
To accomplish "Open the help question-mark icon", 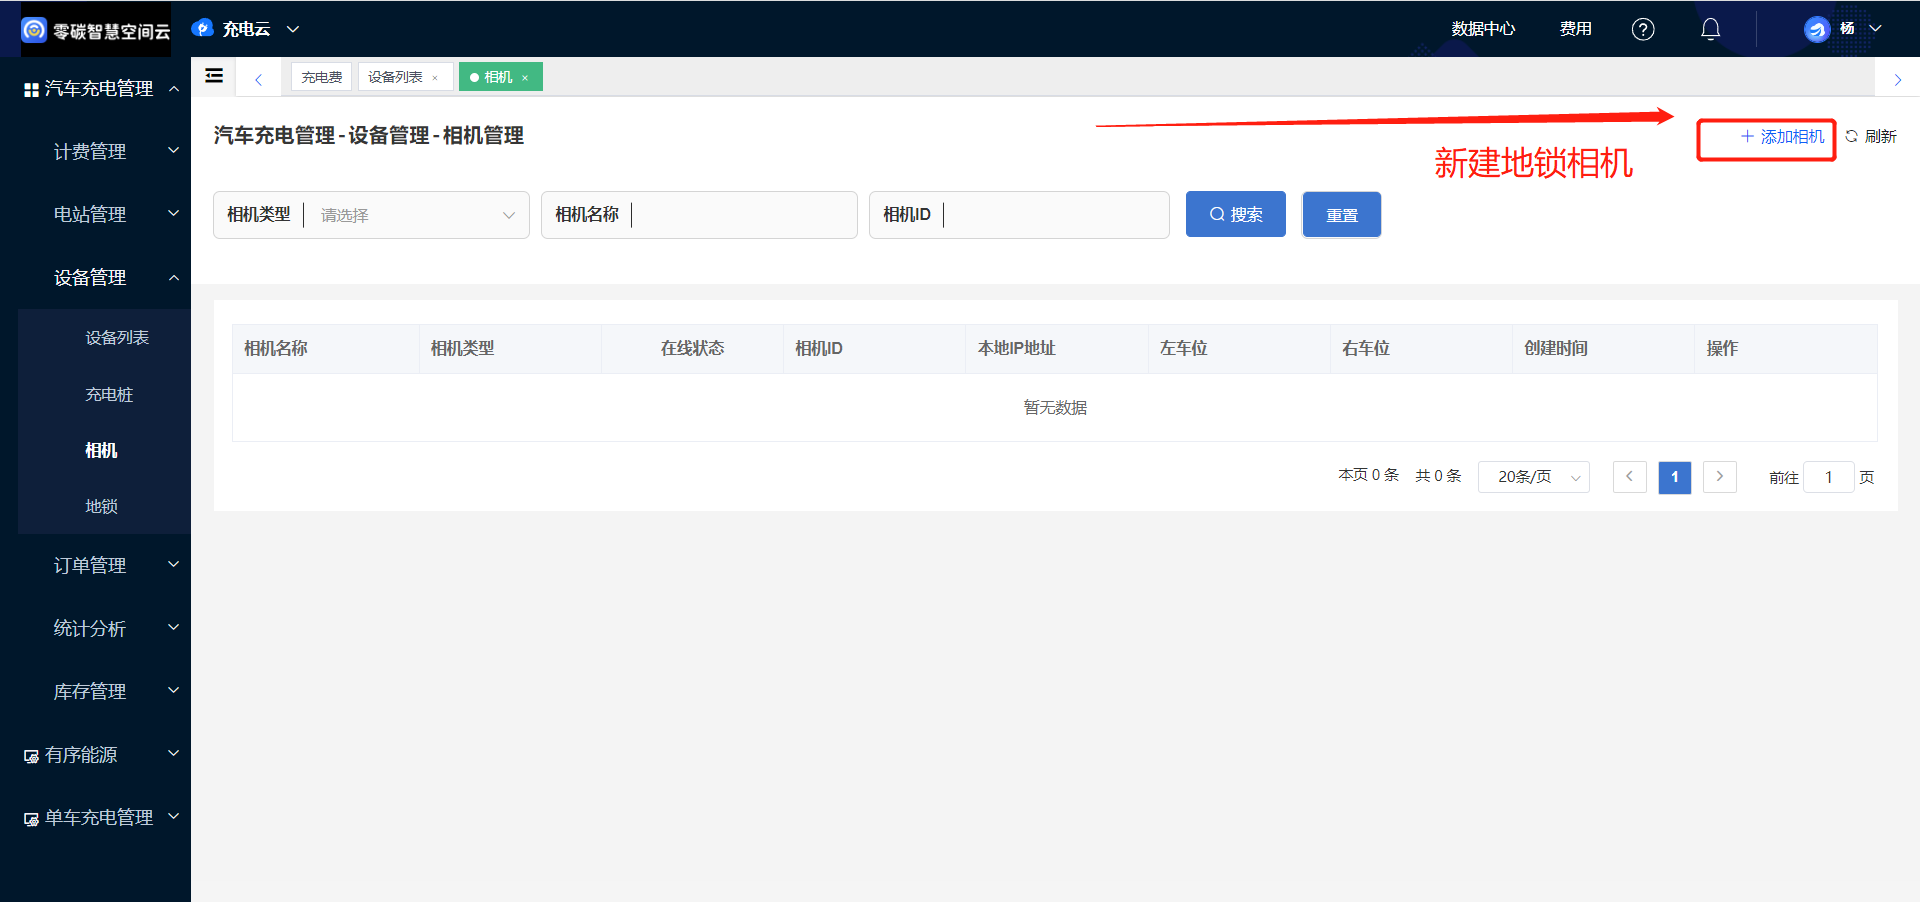I will click(x=1642, y=29).
